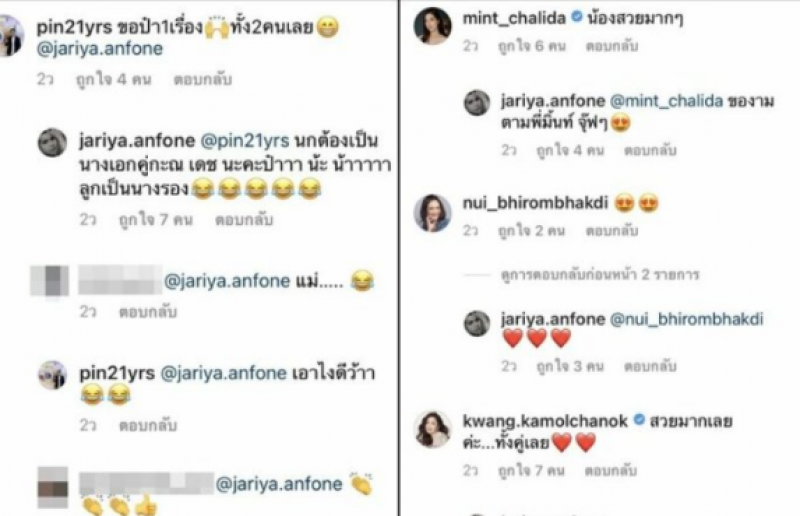
Task: Expand "ดูการตอบกลับก่อนหน้า 2 รายการ" replies
Action: pyautogui.click(x=599, y=275)
